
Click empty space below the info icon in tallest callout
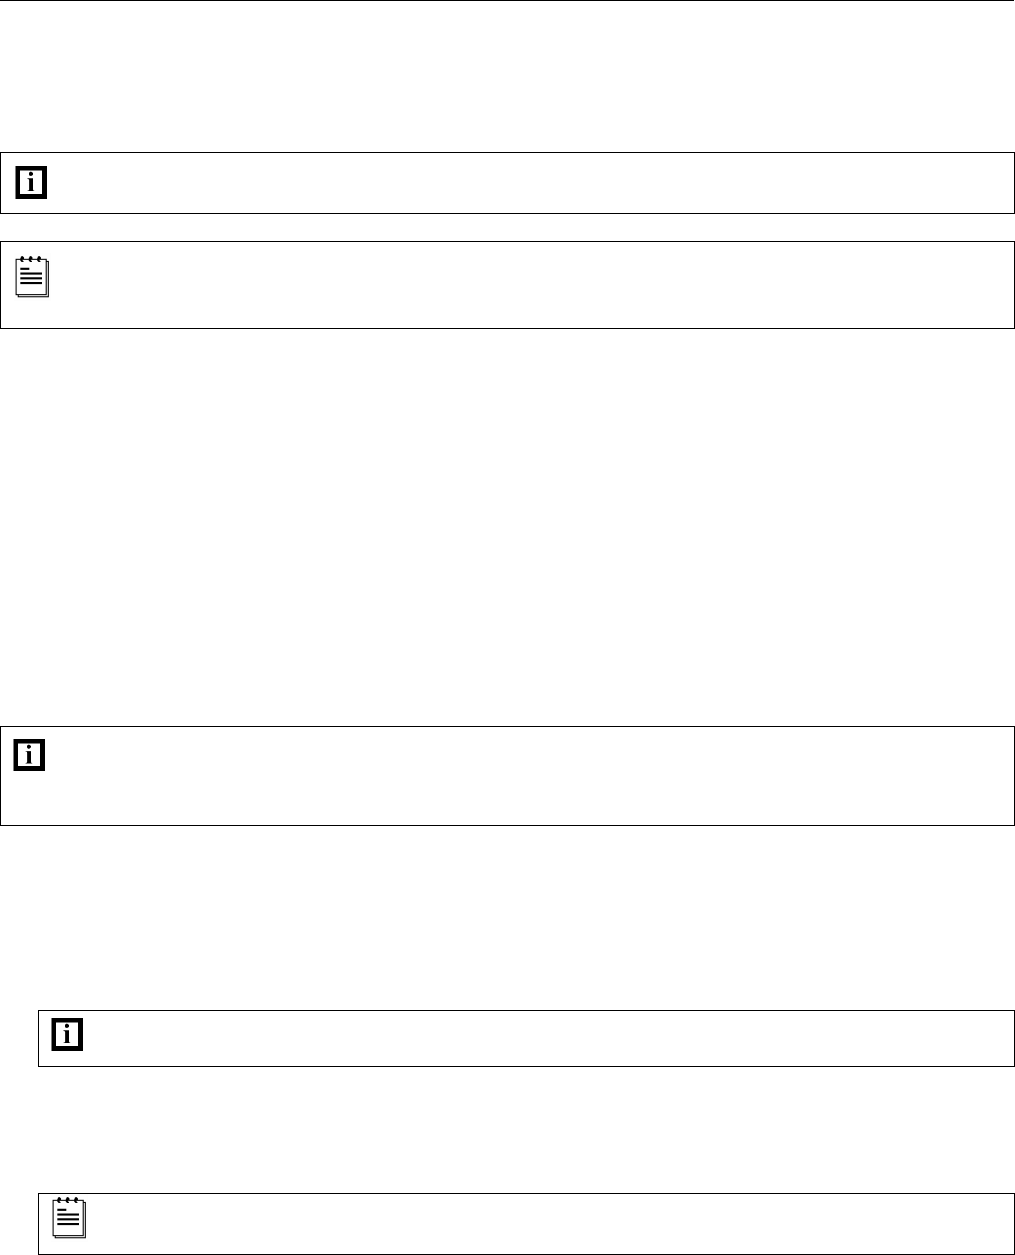30,800
